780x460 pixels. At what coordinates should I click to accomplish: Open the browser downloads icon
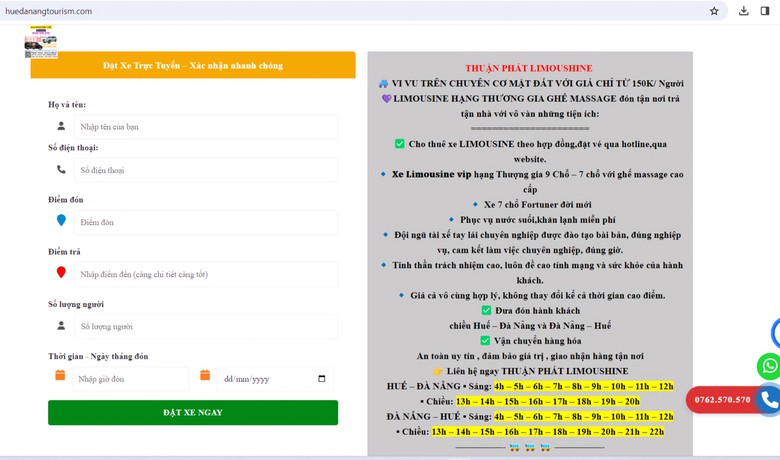pyautogui.click(x=743, y=11)
